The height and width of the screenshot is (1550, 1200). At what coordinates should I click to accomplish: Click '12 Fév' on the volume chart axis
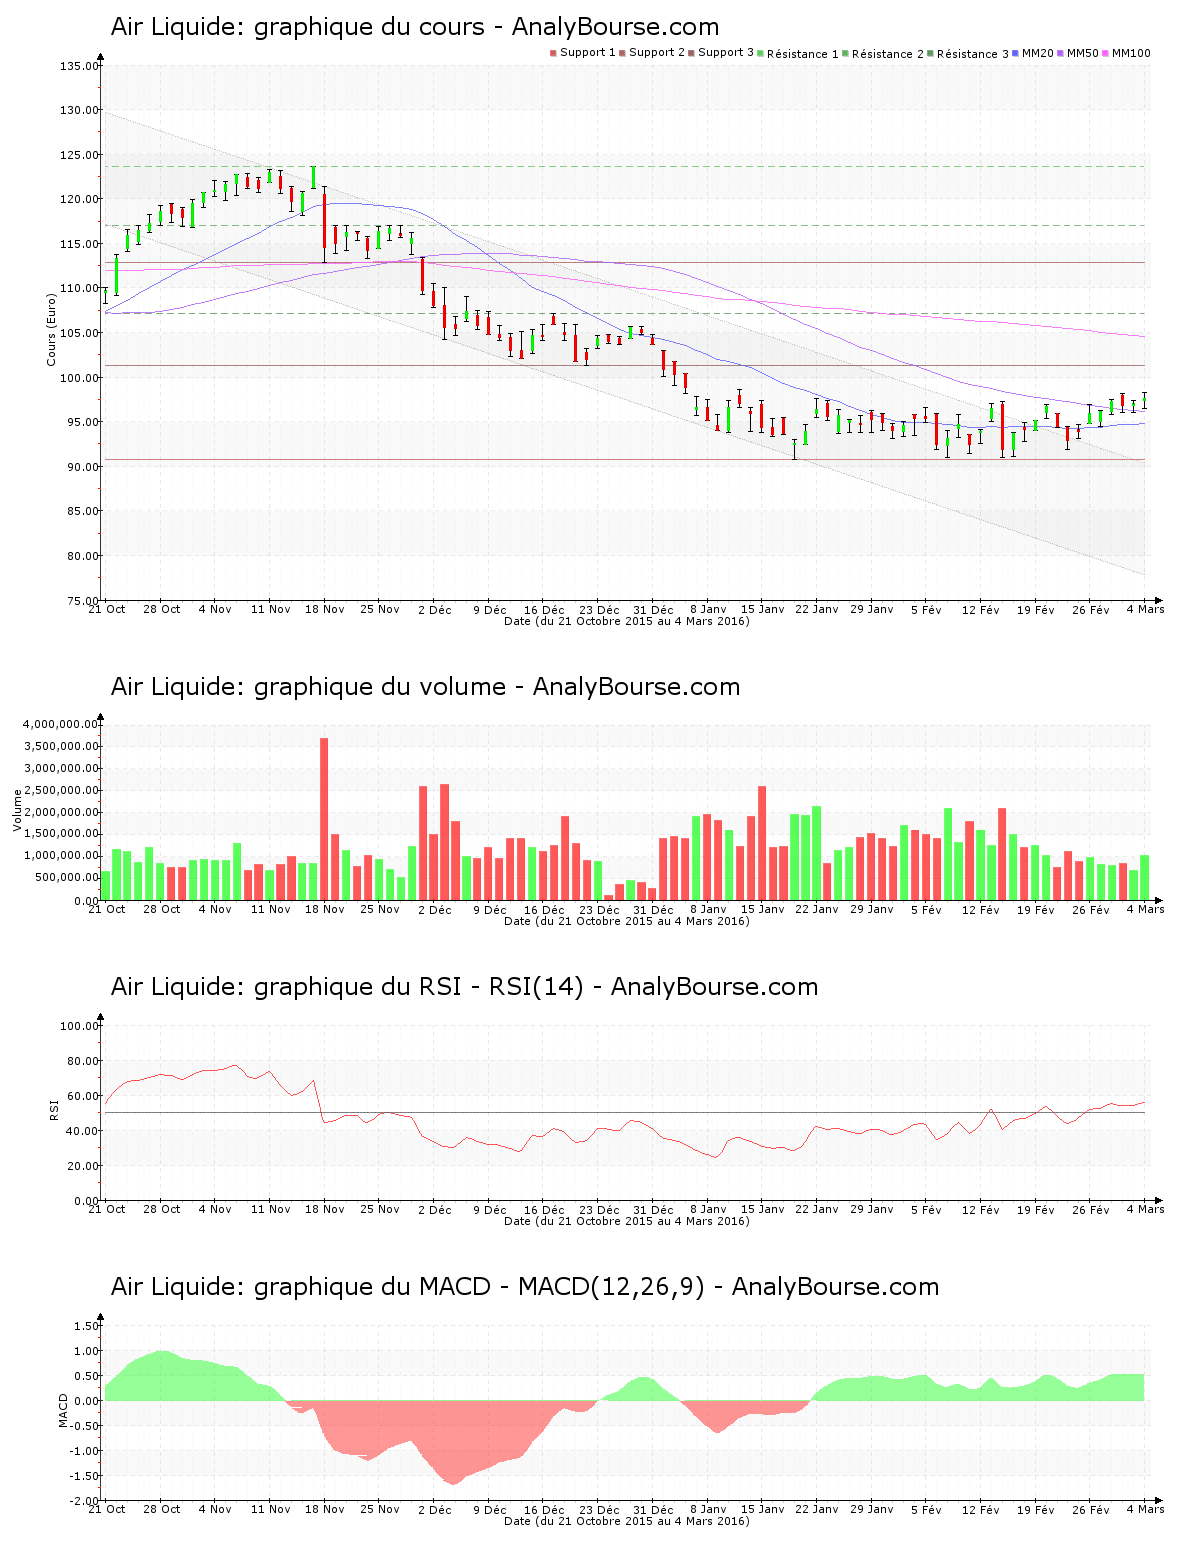pyautogui.click(x=981, y=909)
